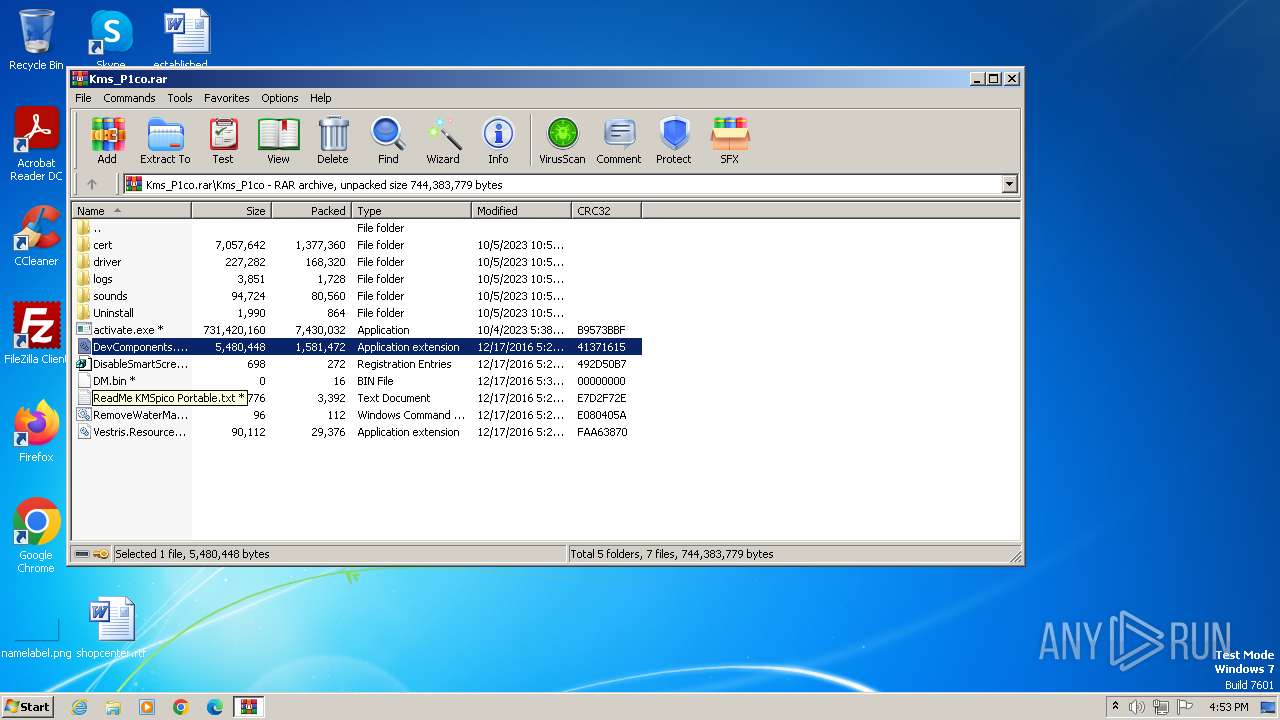
Task: Click CRC32 value B9573BBF
Action: (x=601, y=330)
